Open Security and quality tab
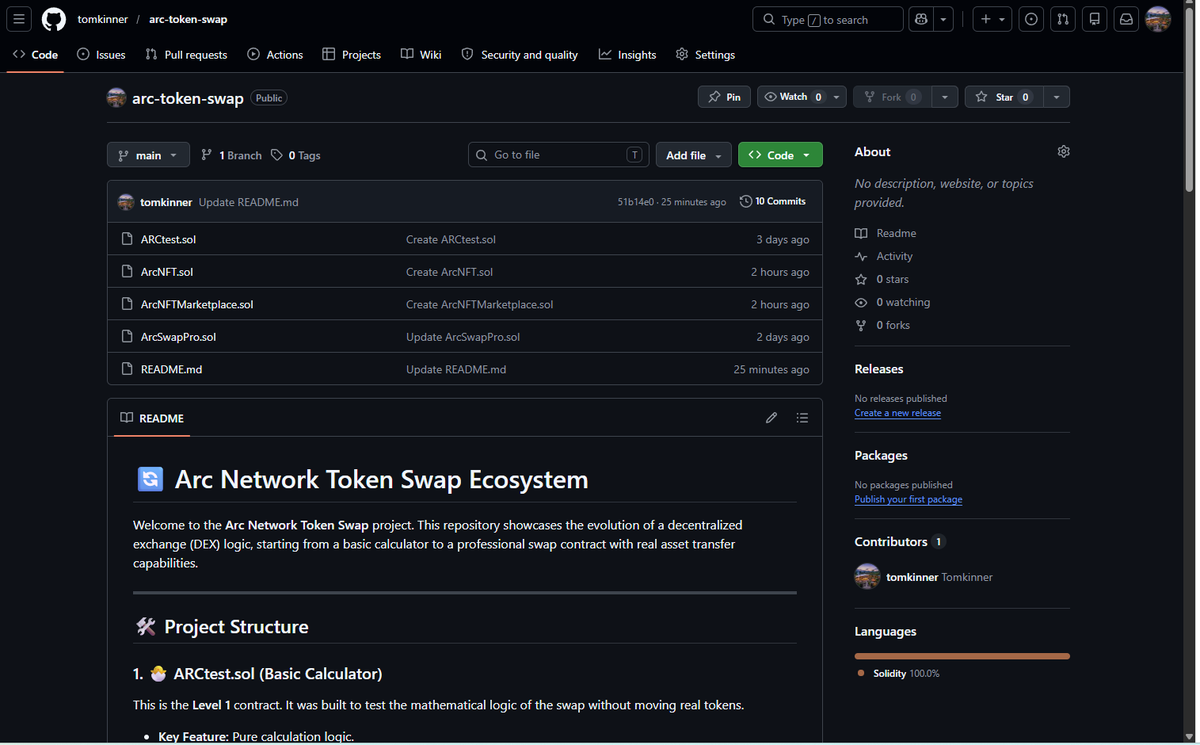This screenshot has width=1200, height=745. 519,54
